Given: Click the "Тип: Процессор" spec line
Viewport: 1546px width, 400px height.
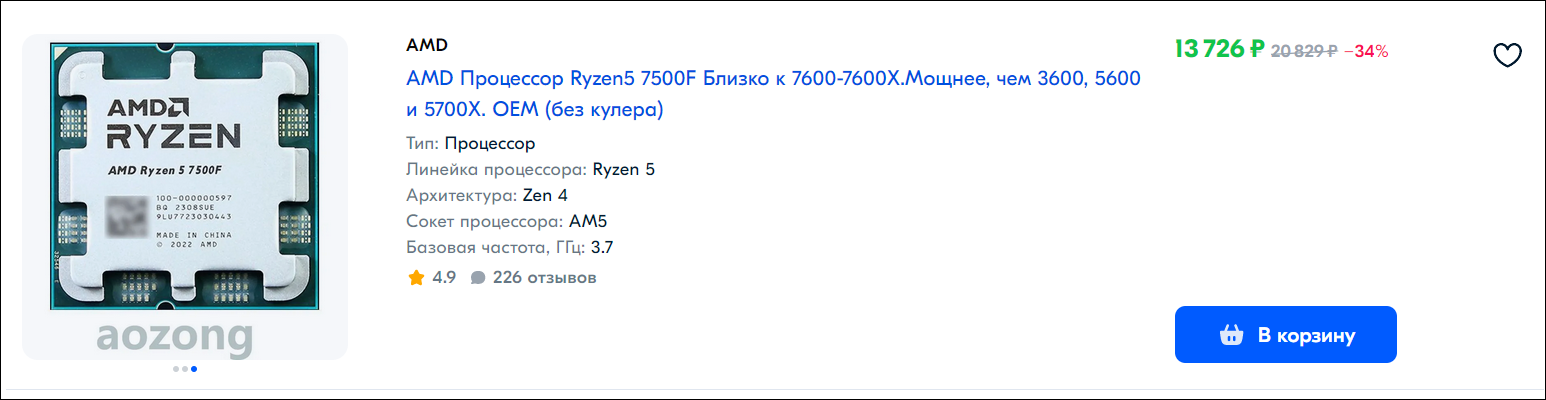Looking at the screenshot, I should click(471, 143).
